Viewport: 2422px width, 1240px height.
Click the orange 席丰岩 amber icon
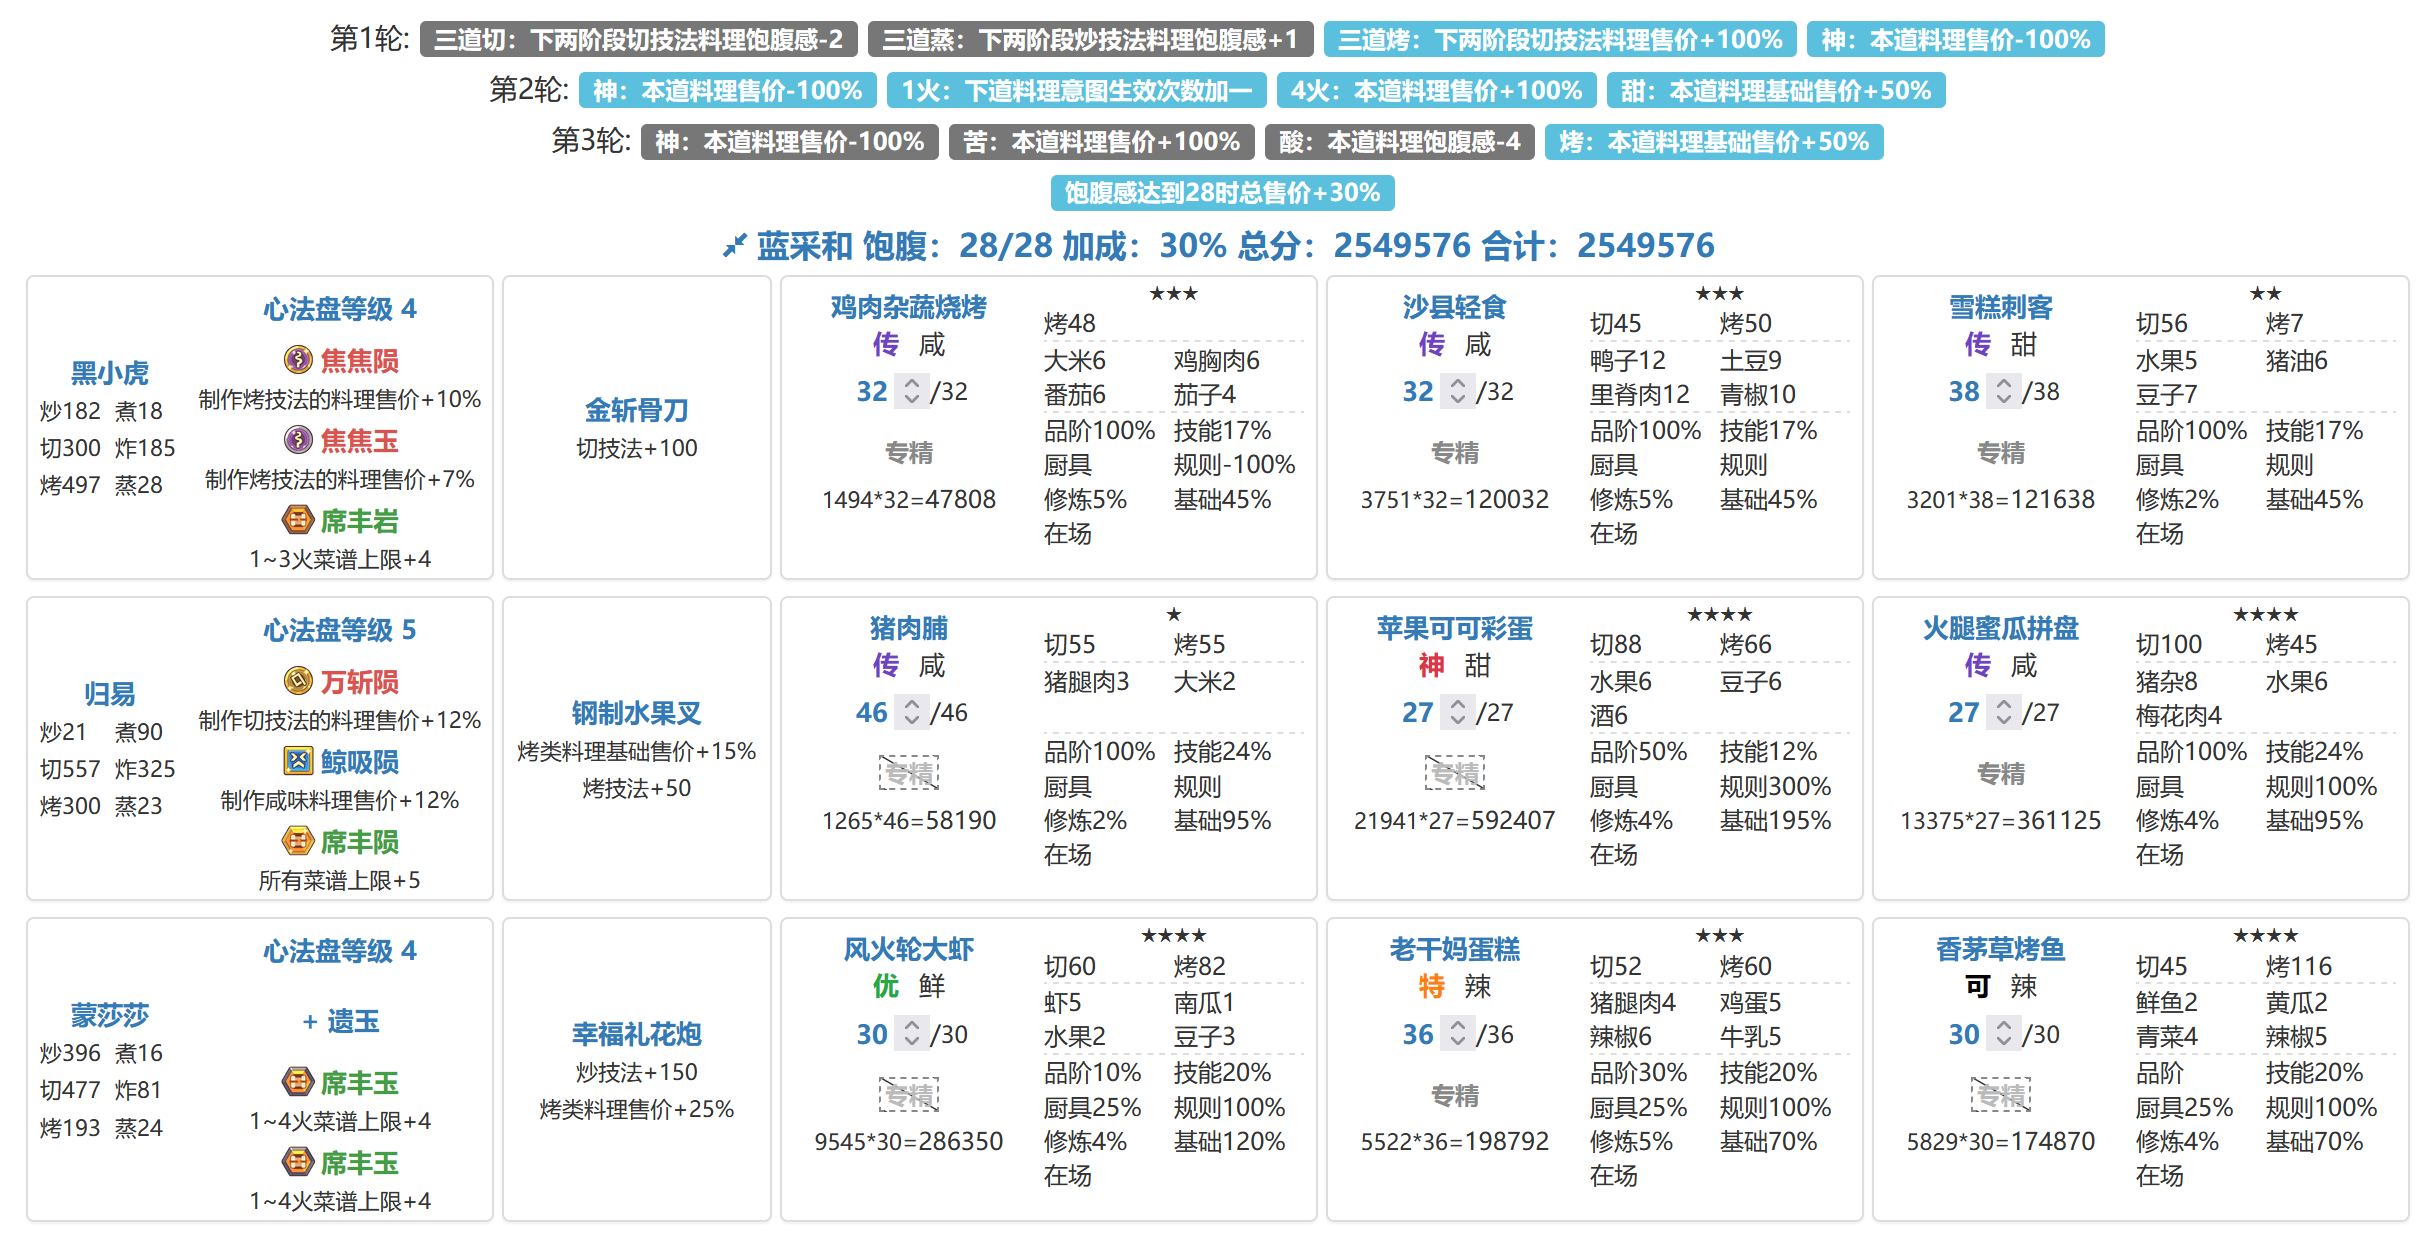pos(298,520)
